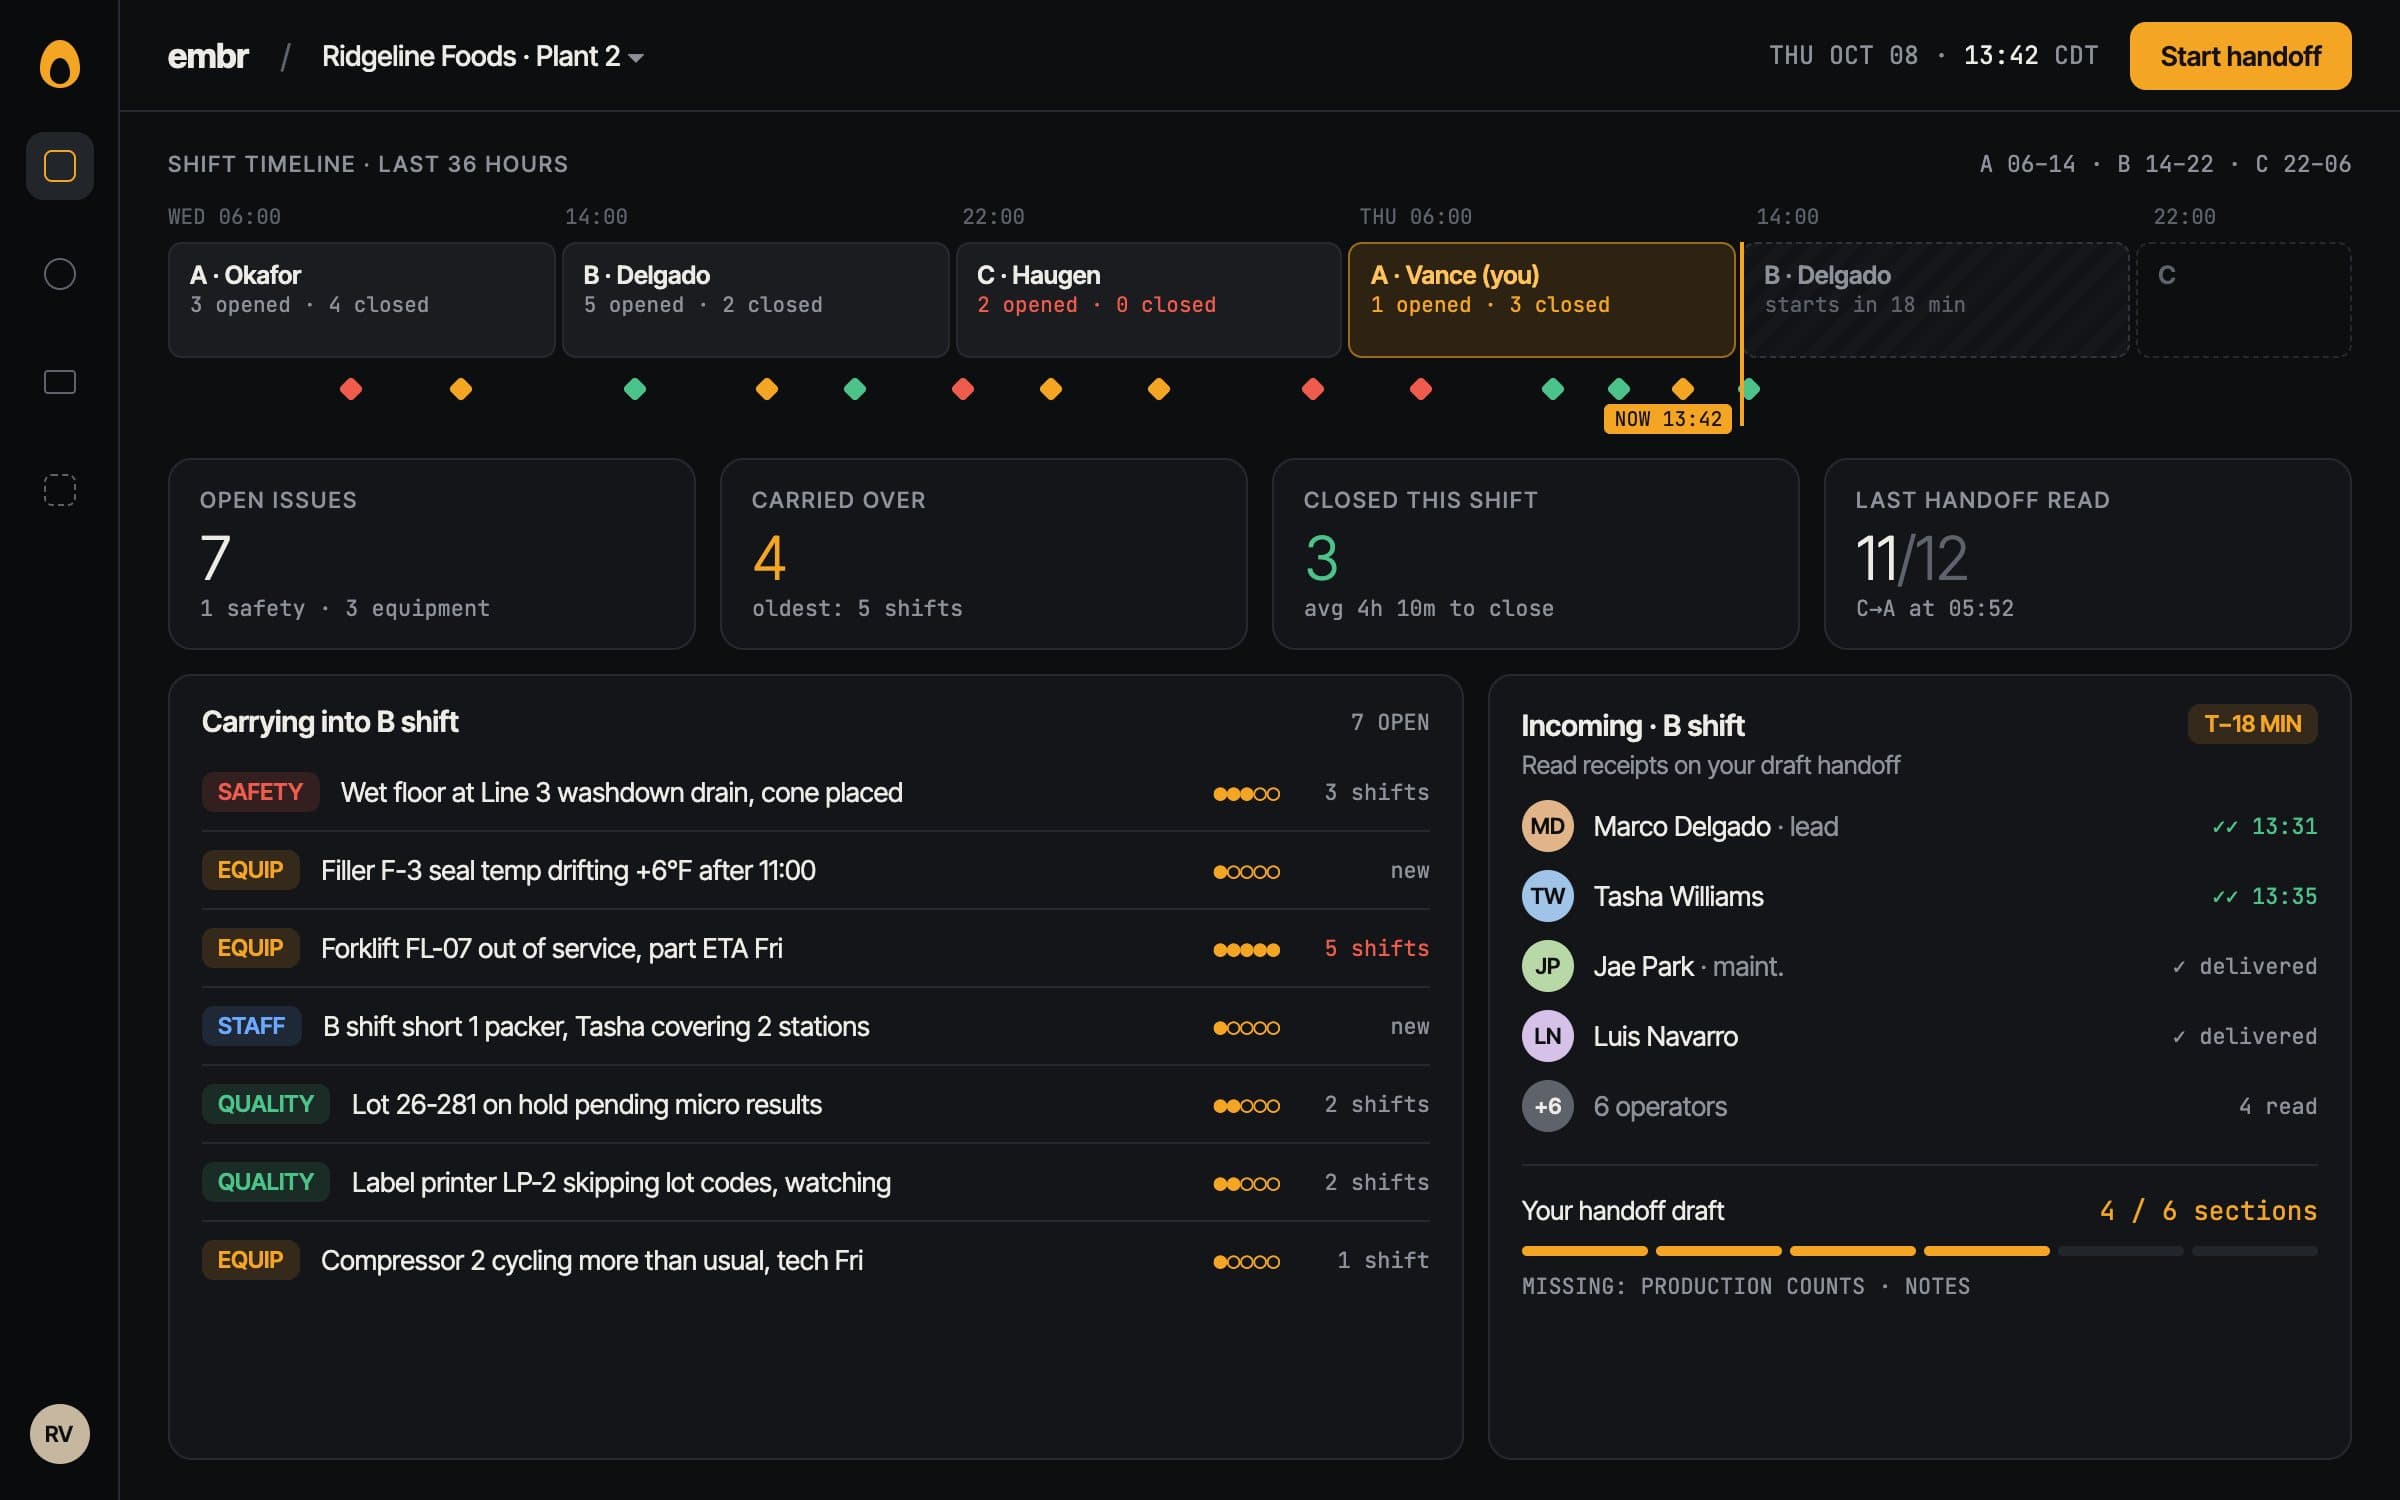2400x1500 pixels.
Task: Click the handoff draft progress bar
Action: point(1919,1251)
